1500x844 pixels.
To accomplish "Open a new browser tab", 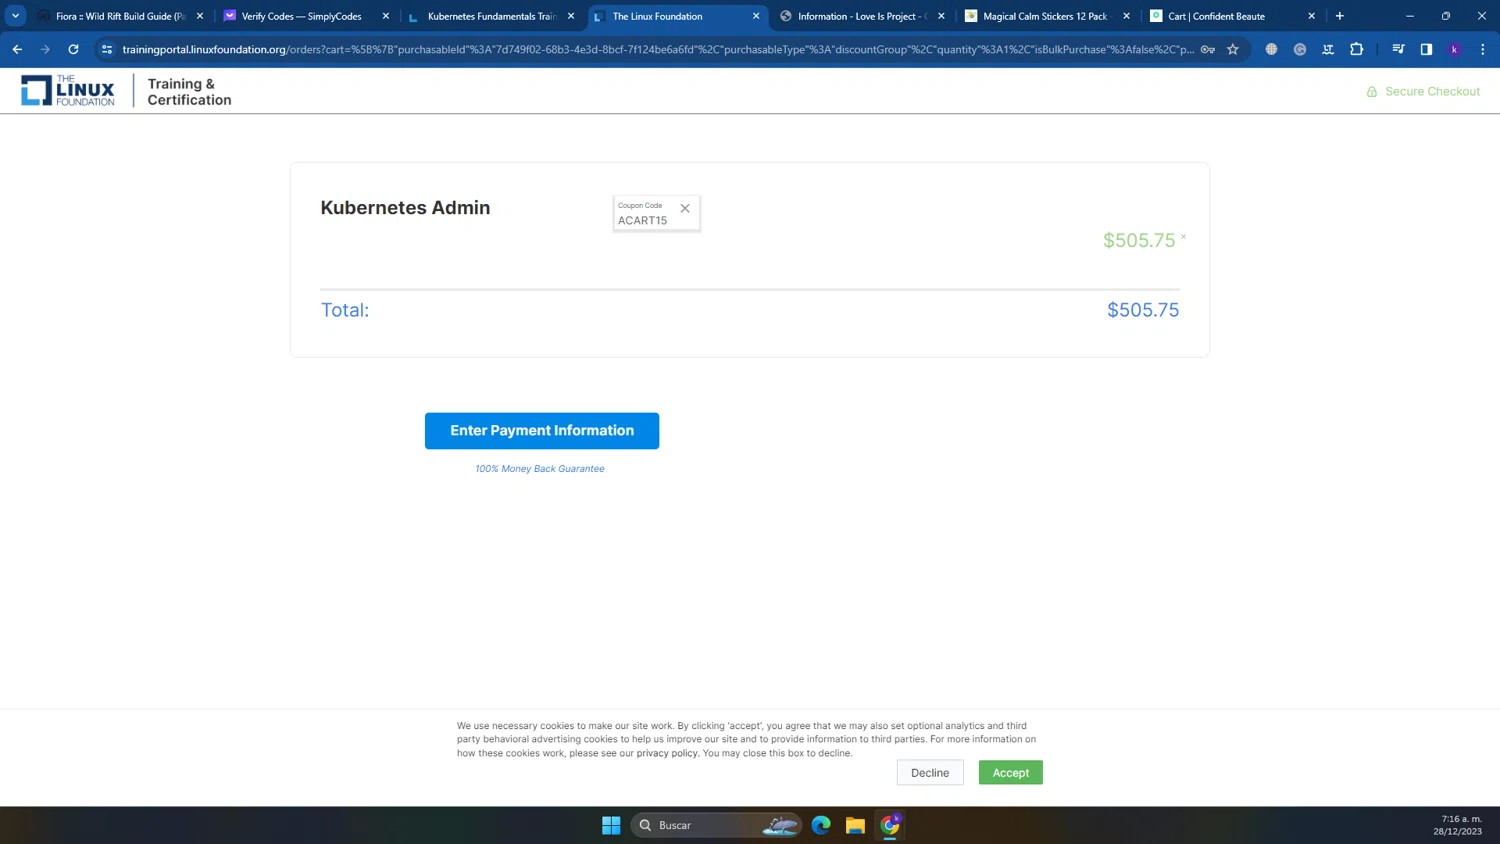I will (x=1340, y=16).
